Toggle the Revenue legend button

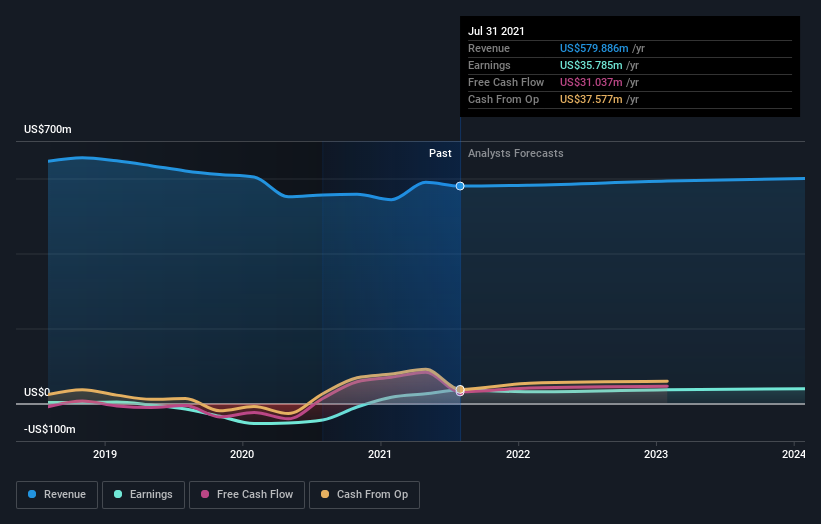(57, 495)
